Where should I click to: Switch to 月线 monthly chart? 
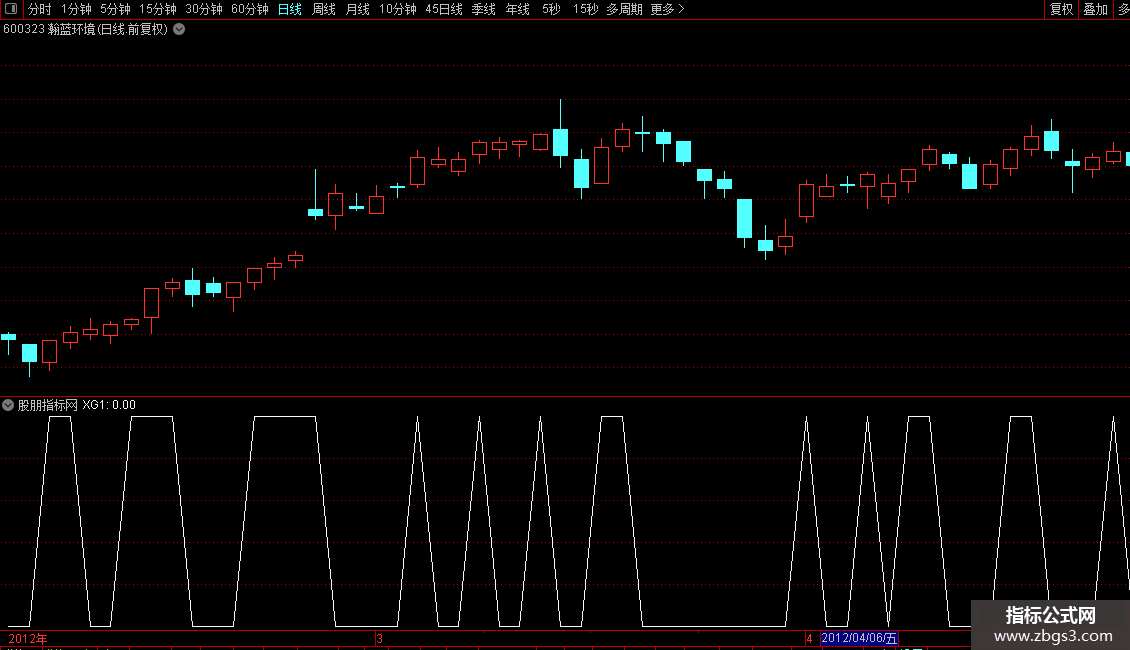(x=357, y=9)
